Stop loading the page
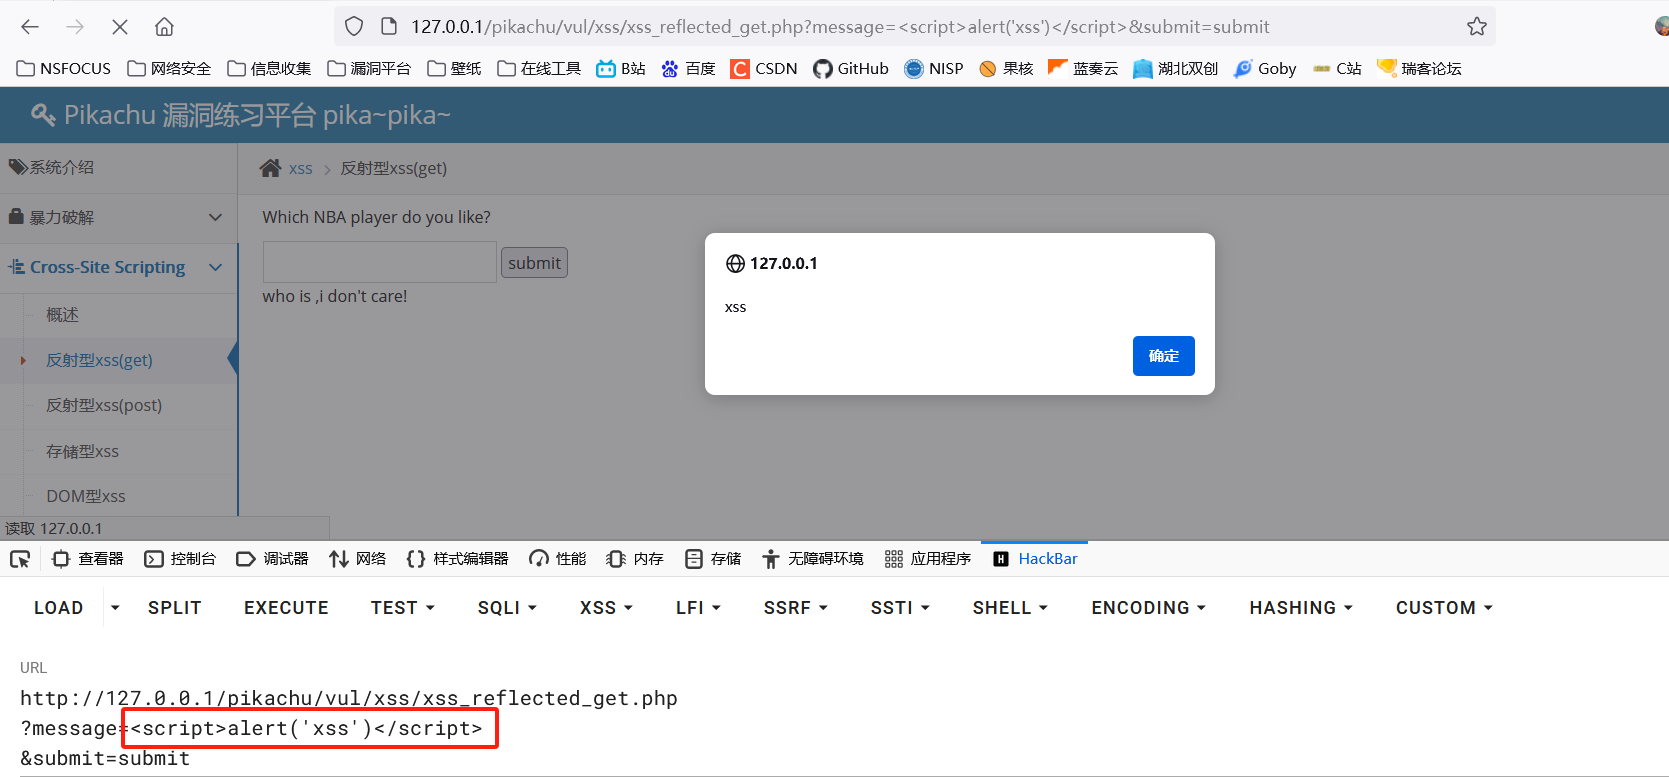Image resolution: width=1669 pixels, height=777 pixels. [120, 27]
